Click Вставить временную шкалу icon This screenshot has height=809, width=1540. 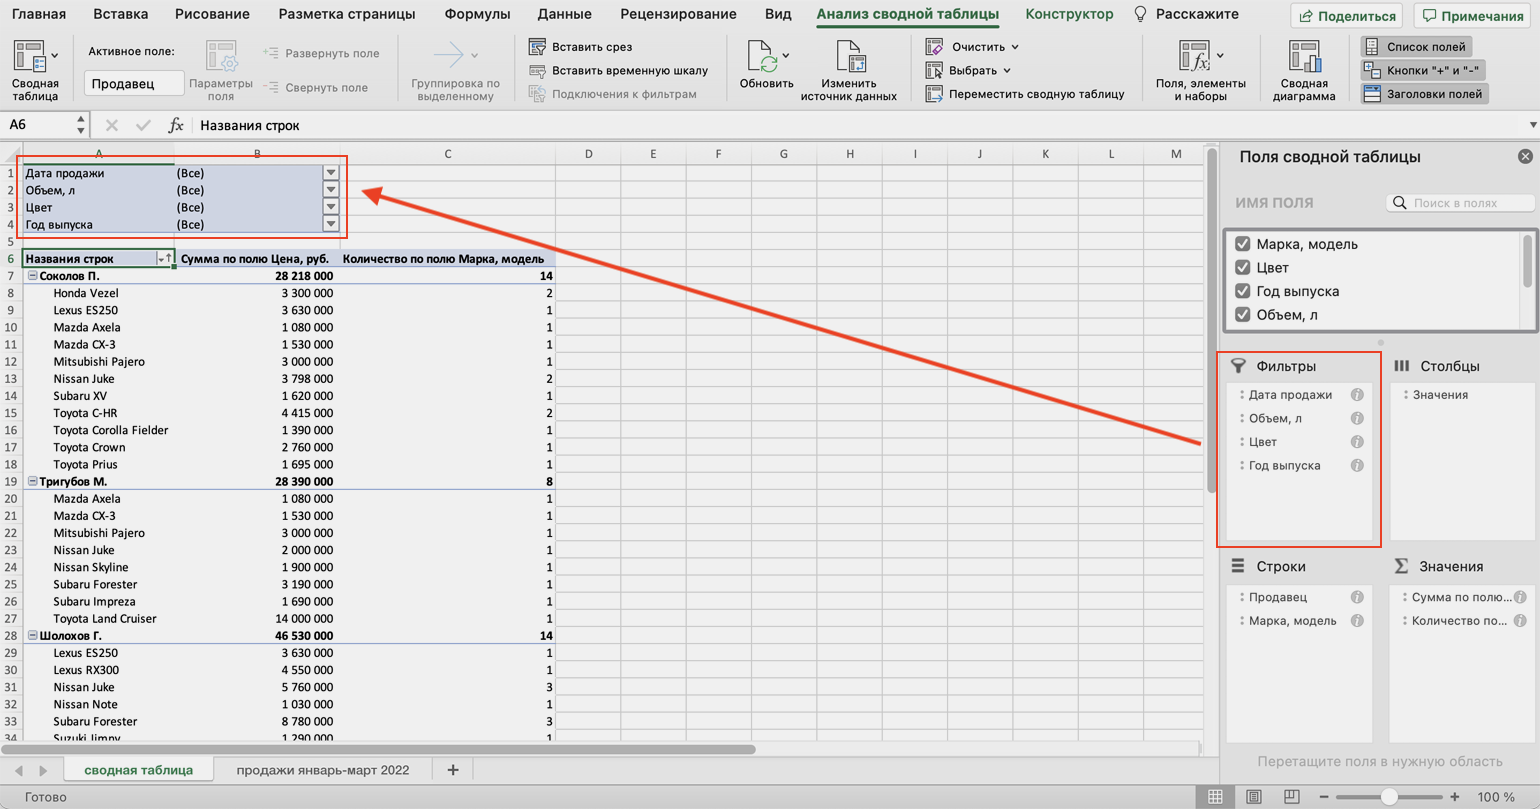(x=537, y=71)
